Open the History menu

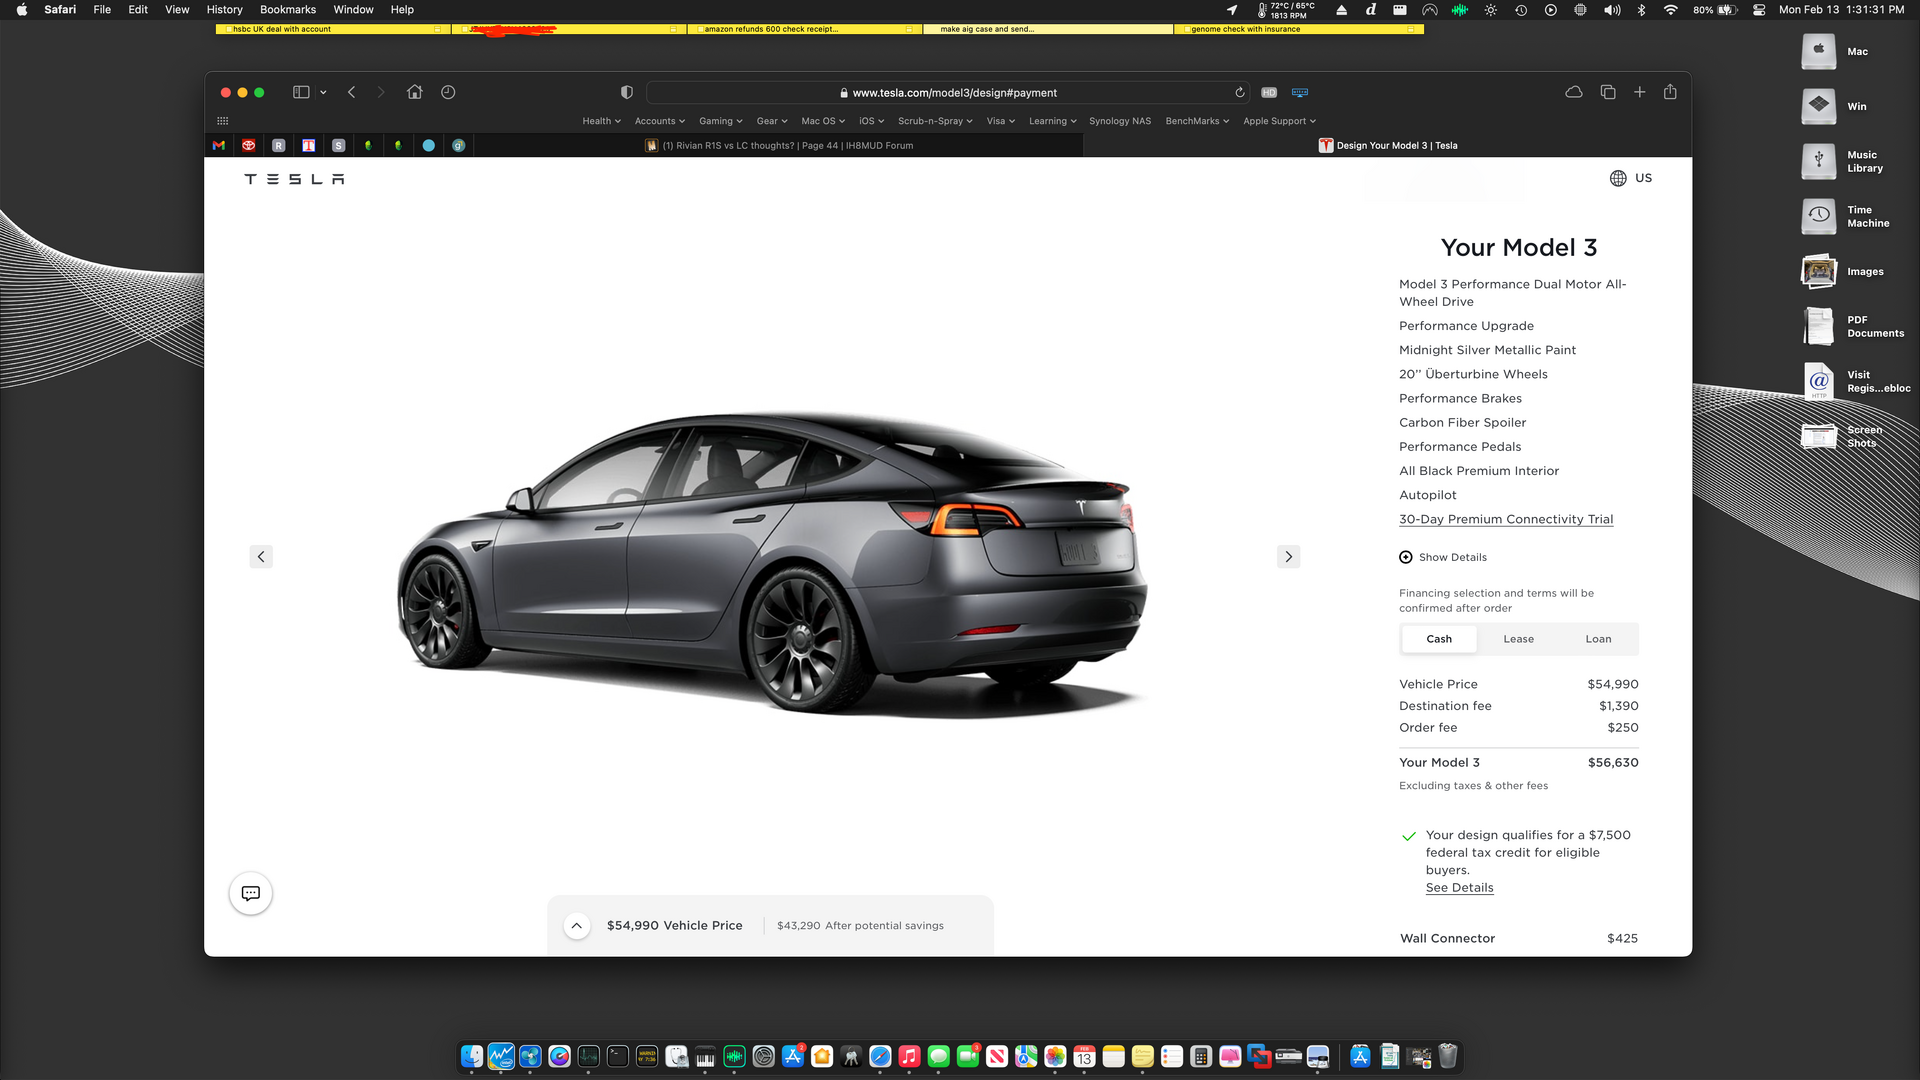tap(224, 10)
